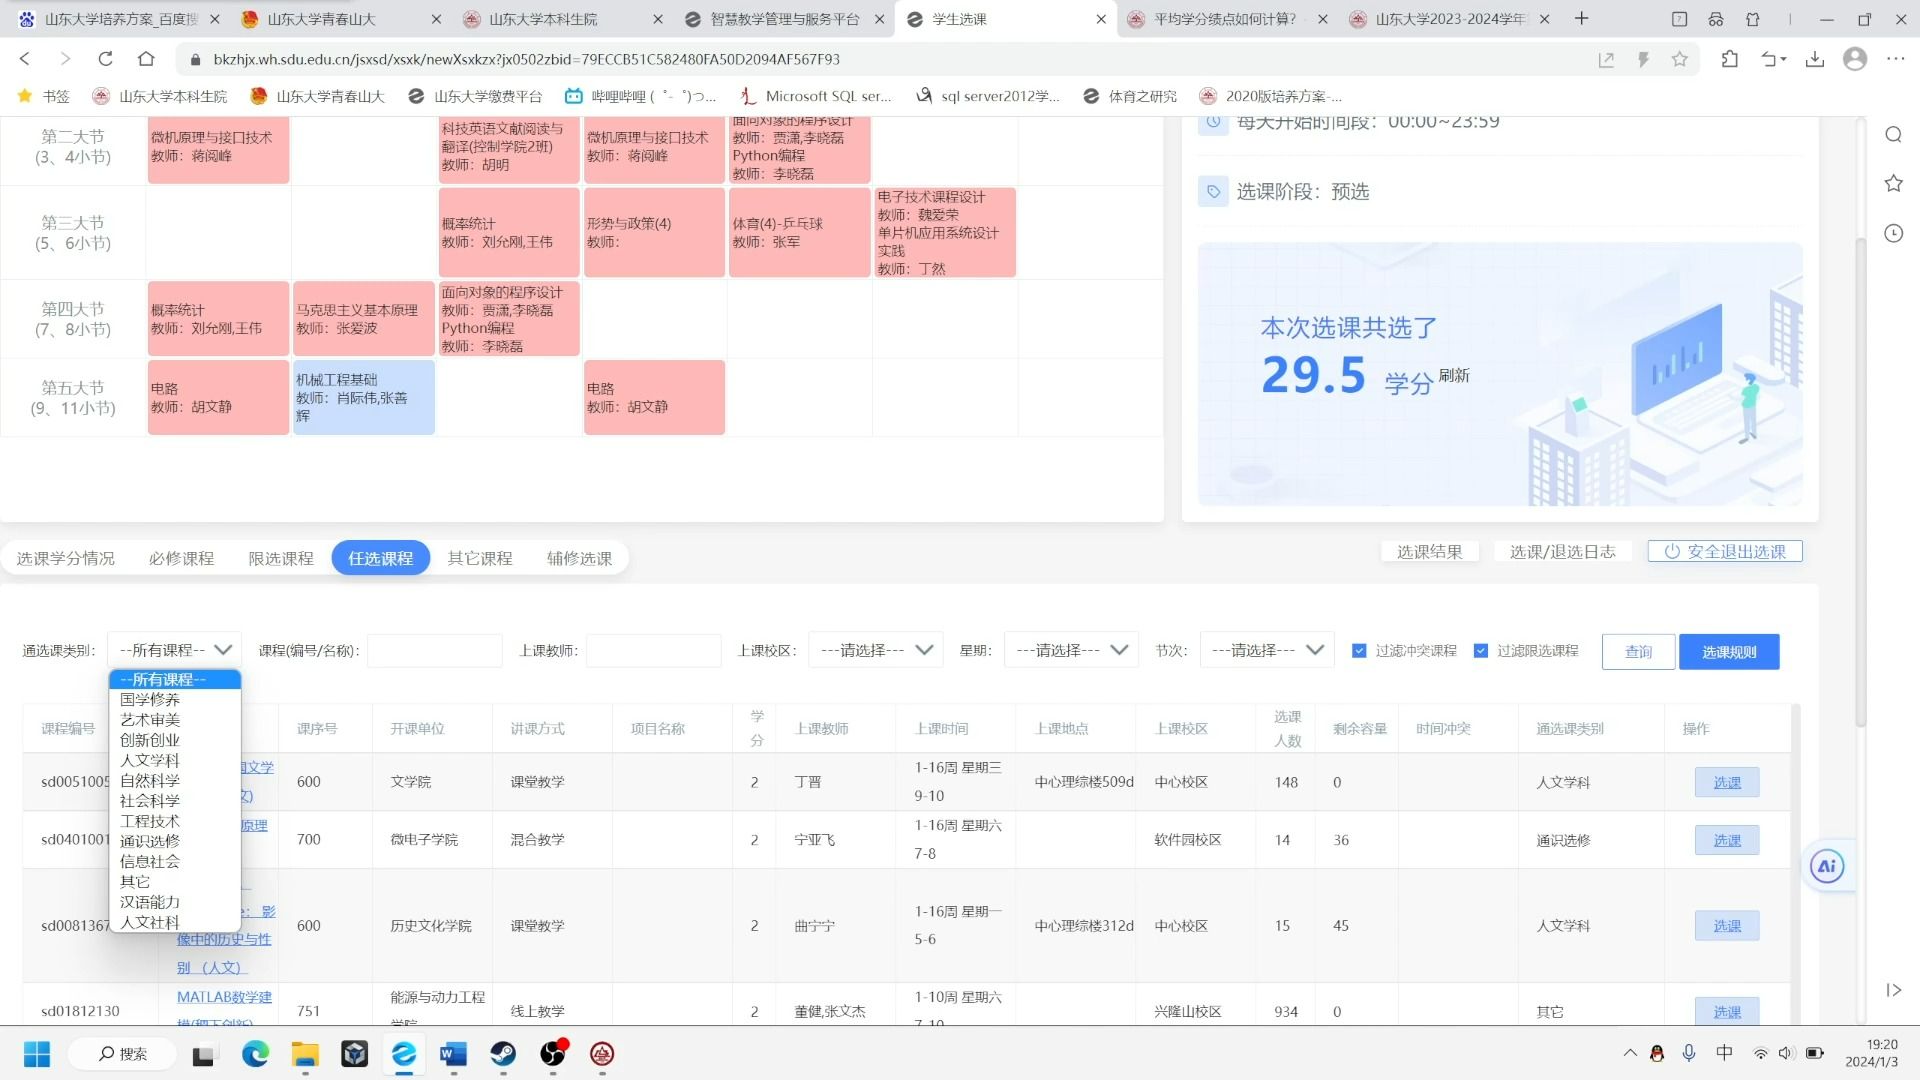Click 选课 for course sd0401001 by 宁亚飞
Screen dimensions: 1920x1080
pos(1727,840)
